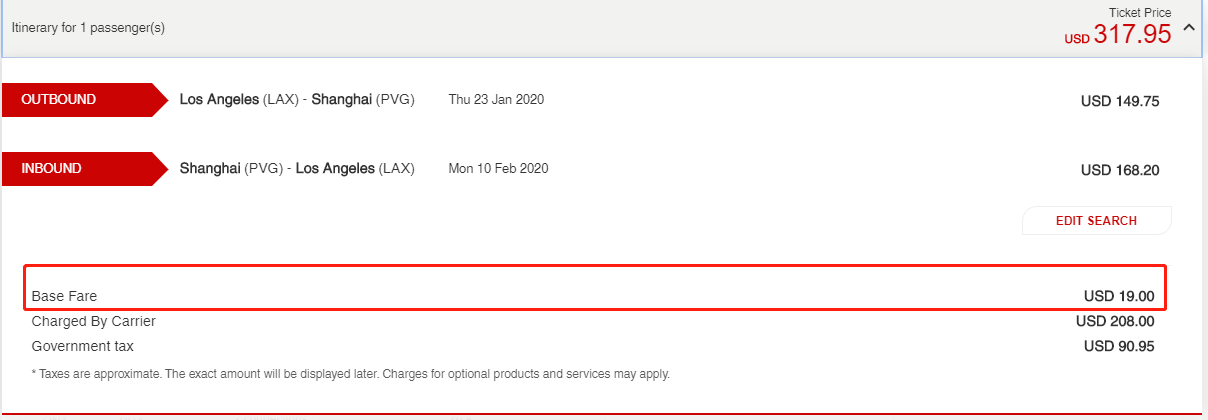Click inbound price USD 168.20
Viewport: 1208px width, 420px height.
1120,170
